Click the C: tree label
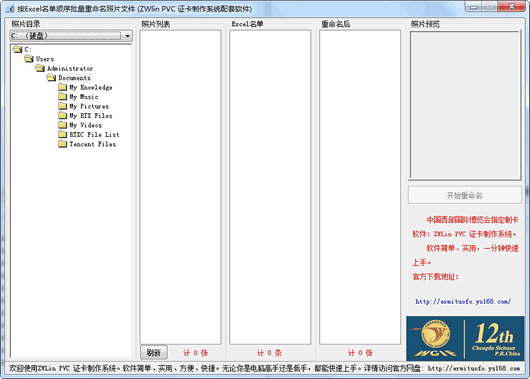The image size is (530, 379). click(28, 49)
